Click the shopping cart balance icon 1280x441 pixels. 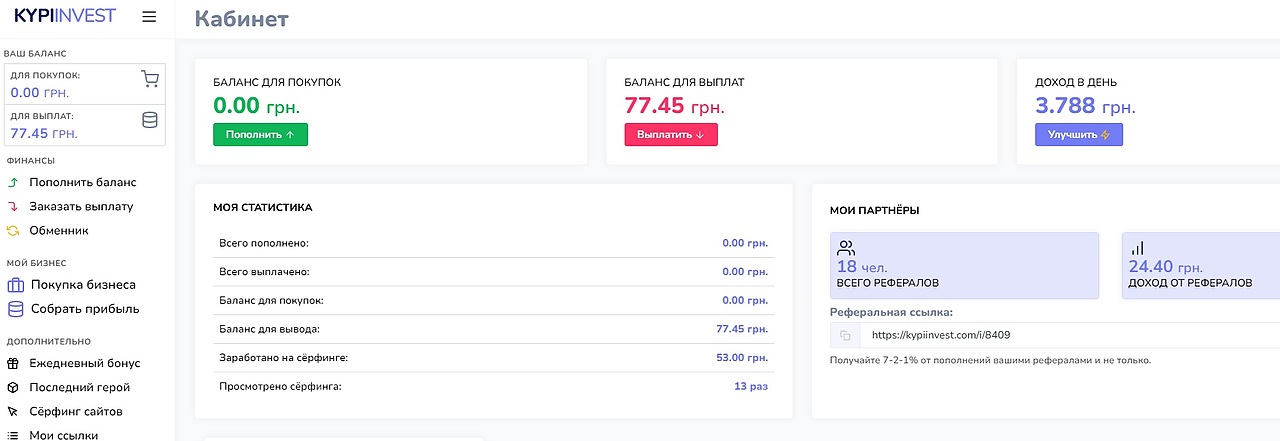(150, 79)
